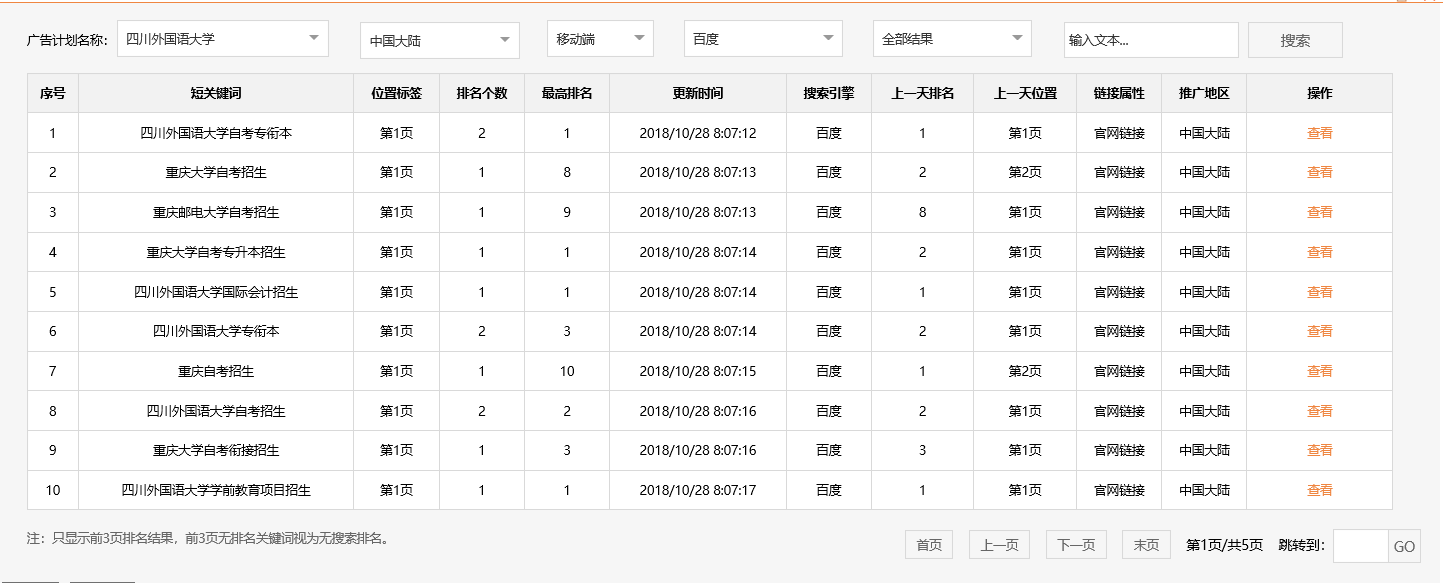Open the 百度 search engine dropdown
The image size is (1443, 583).
tap(762, 38)
